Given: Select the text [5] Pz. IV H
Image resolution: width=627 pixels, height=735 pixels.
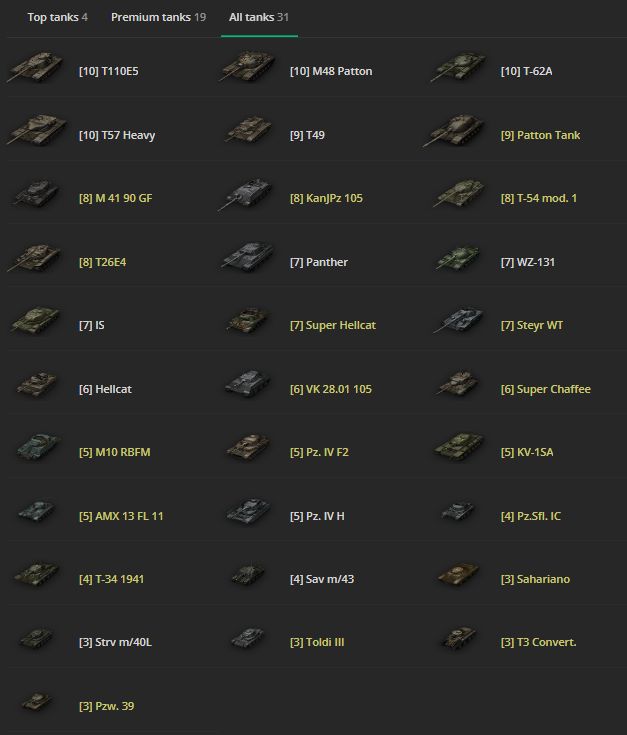Looking at the screenshot, I should coord(317,516).
